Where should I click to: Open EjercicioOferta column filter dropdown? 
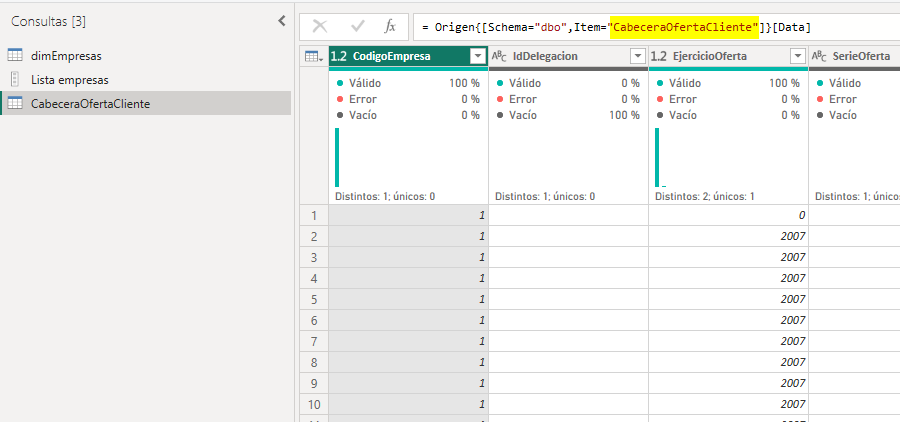point(798,57)
